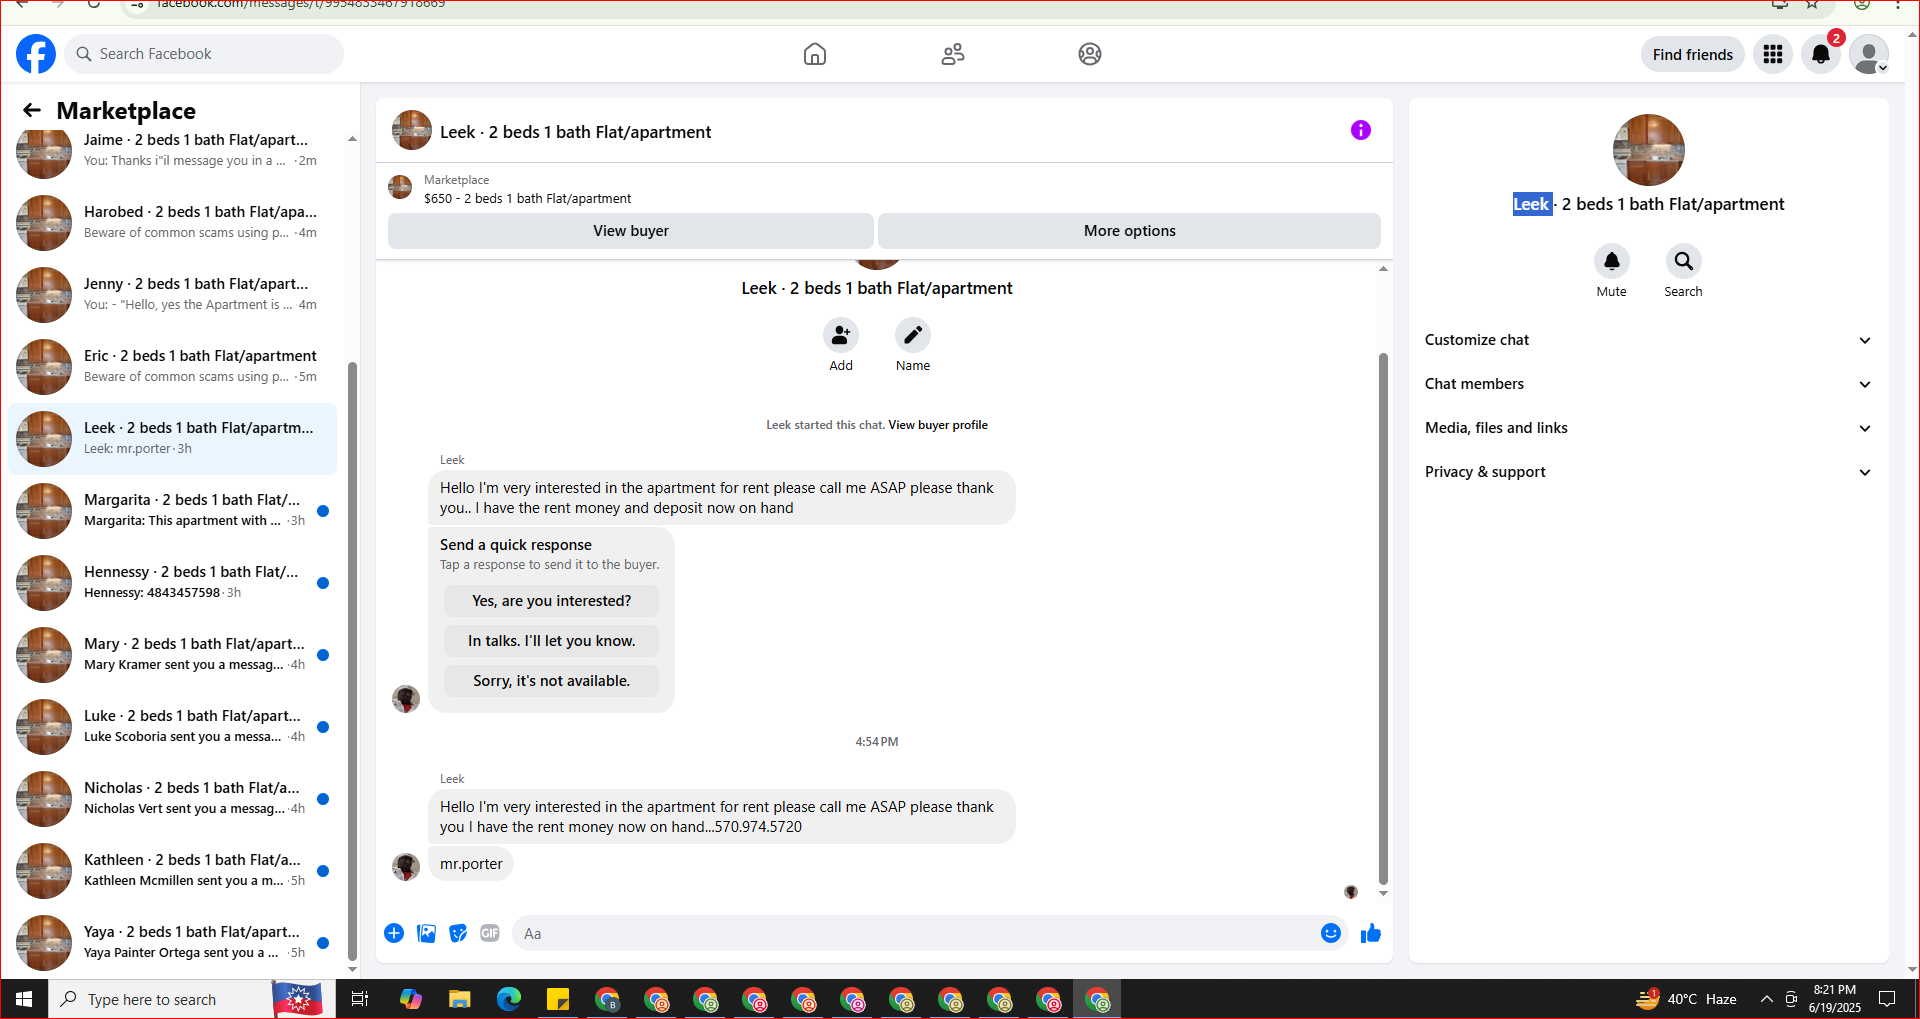
Task: Open Margarita's unread conversation
Action: [x=173, y=511]
